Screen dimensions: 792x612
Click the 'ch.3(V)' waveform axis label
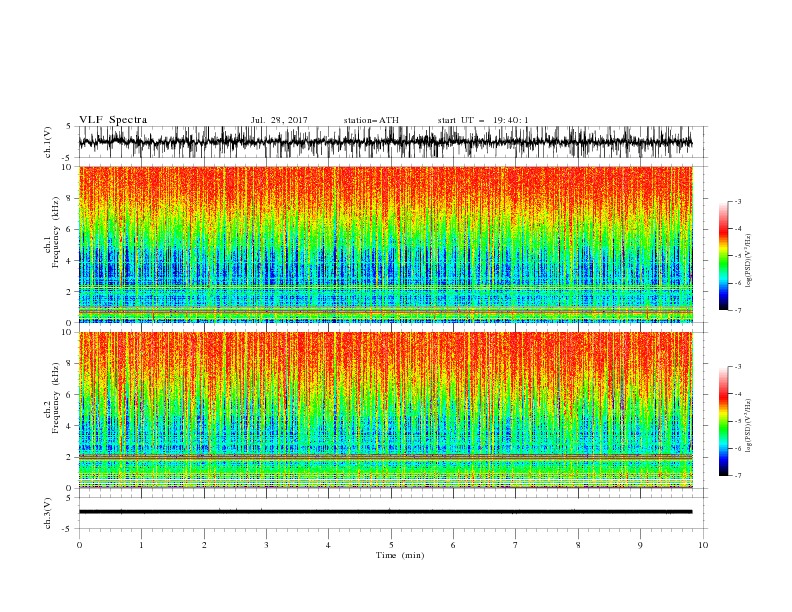coord(48,513)
